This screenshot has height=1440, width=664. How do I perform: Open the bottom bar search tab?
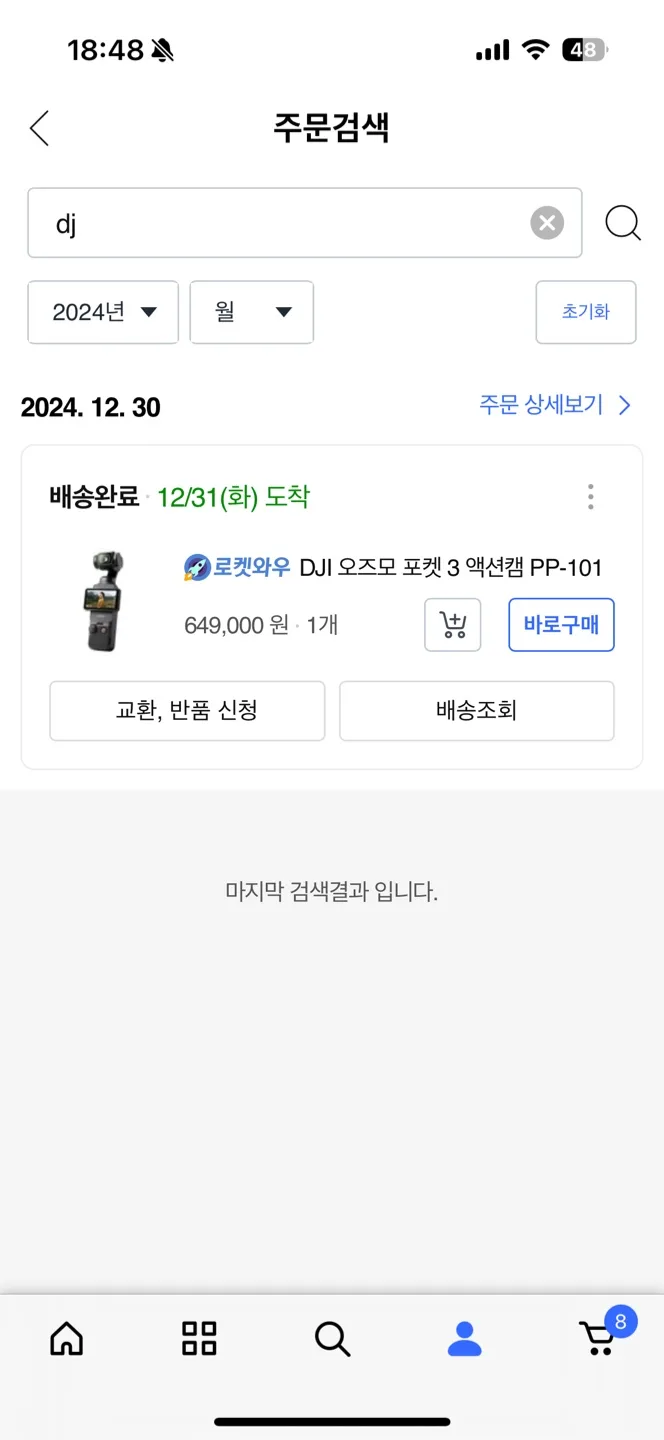(x=332, y=1338)
